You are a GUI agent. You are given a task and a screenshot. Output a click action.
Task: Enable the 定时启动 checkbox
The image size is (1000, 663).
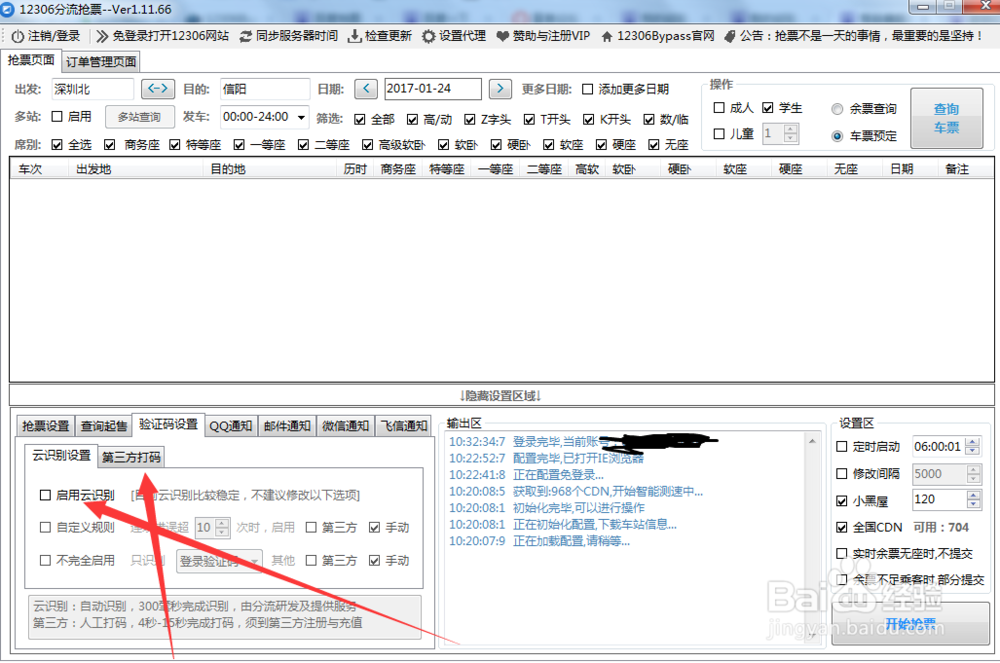click(x=842, y=447)
